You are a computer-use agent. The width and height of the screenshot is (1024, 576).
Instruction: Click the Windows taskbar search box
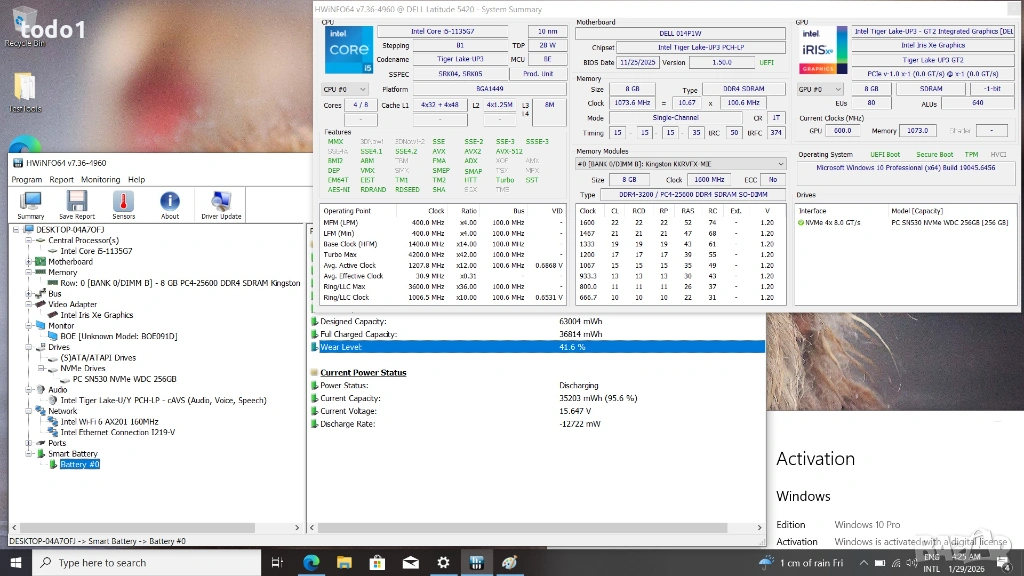[145, 563]
